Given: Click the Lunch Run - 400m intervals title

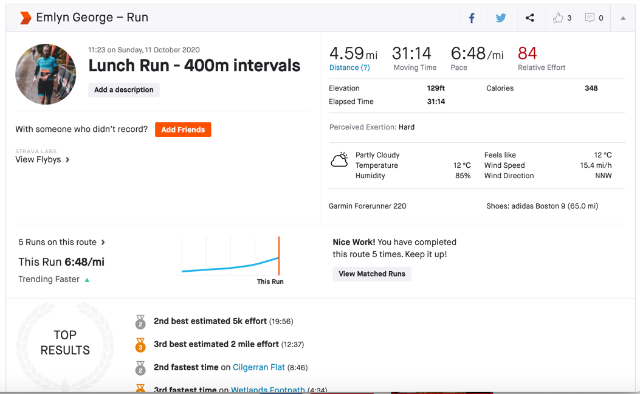Looking at the screenshot, I should [194, 66].
